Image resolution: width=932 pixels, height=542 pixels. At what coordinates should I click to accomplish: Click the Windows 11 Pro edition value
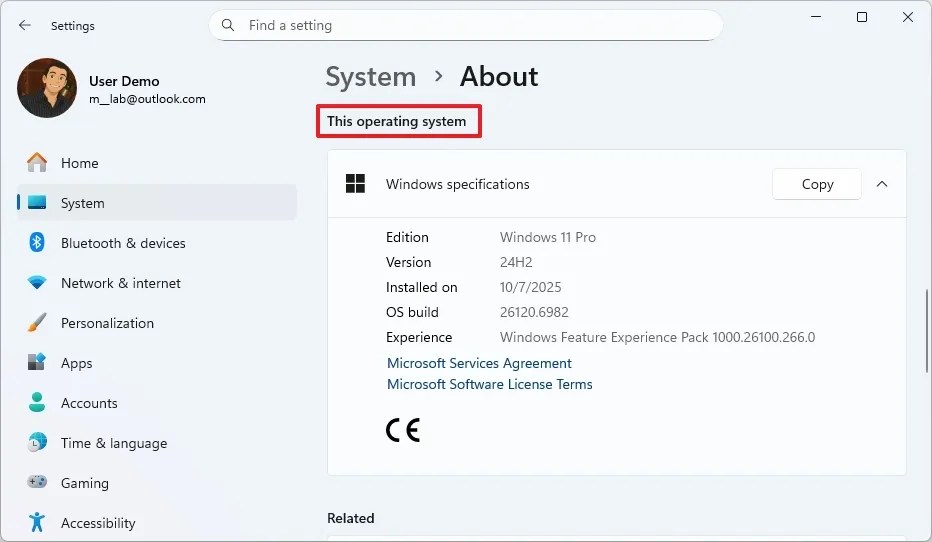pos(547,237)
